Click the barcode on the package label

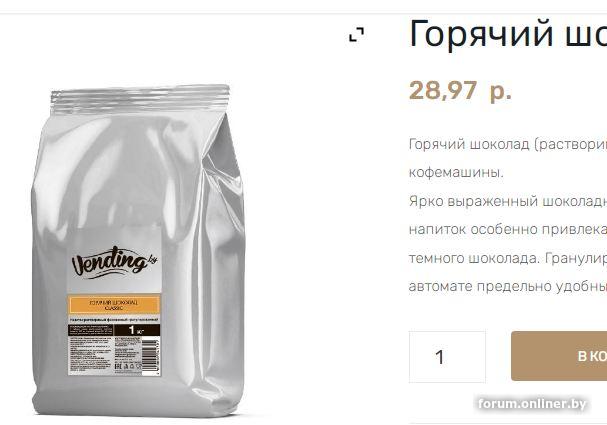pyautogui.click(x=154, y=356)
